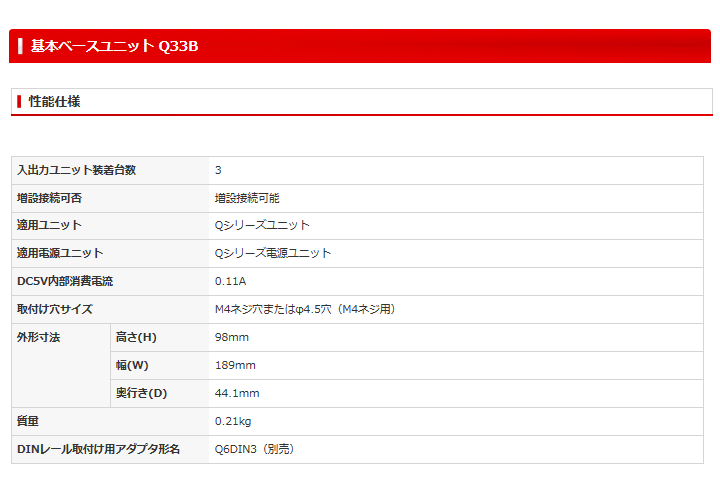Select the Qシリーズユニット value
Screen dimensions: 720x485
pyautogui.click(x=262, y=226)
